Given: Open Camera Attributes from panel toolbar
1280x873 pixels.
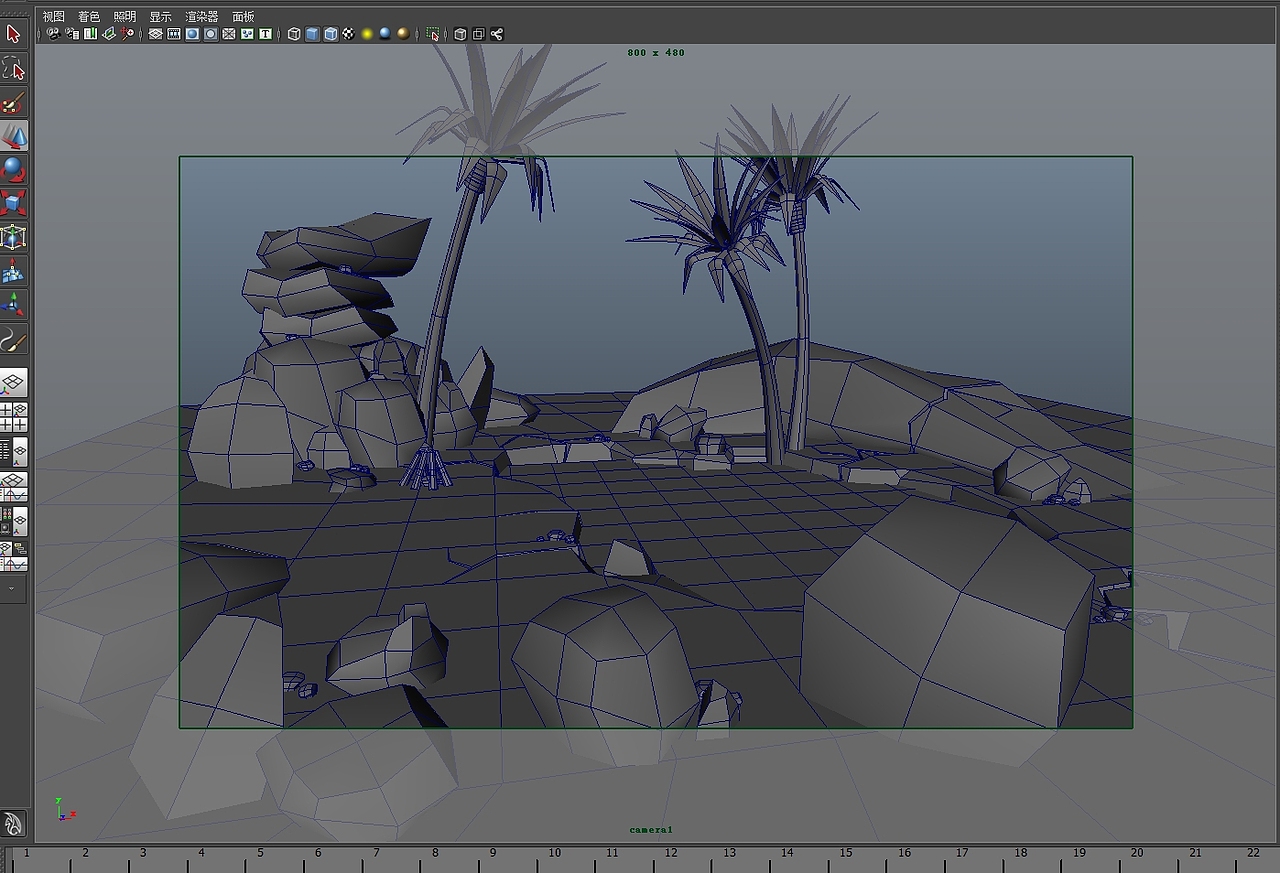Looking at the screenshot, I should [73, 34].
